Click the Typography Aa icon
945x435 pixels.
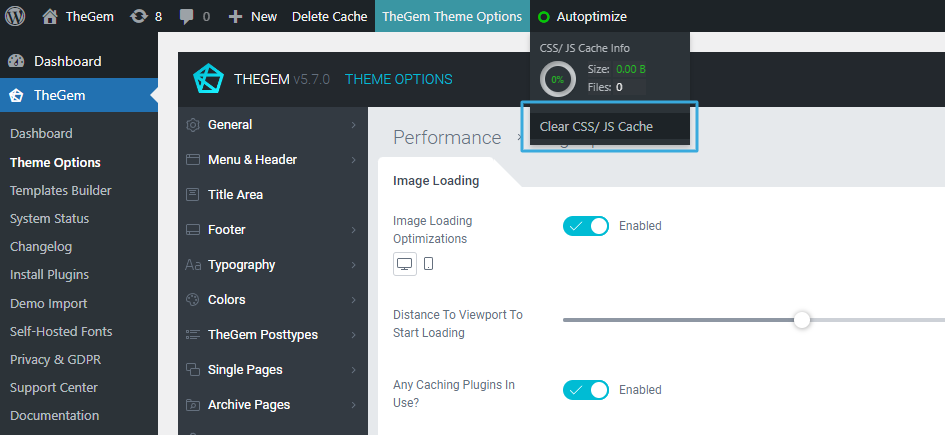(x=193, y=265)
